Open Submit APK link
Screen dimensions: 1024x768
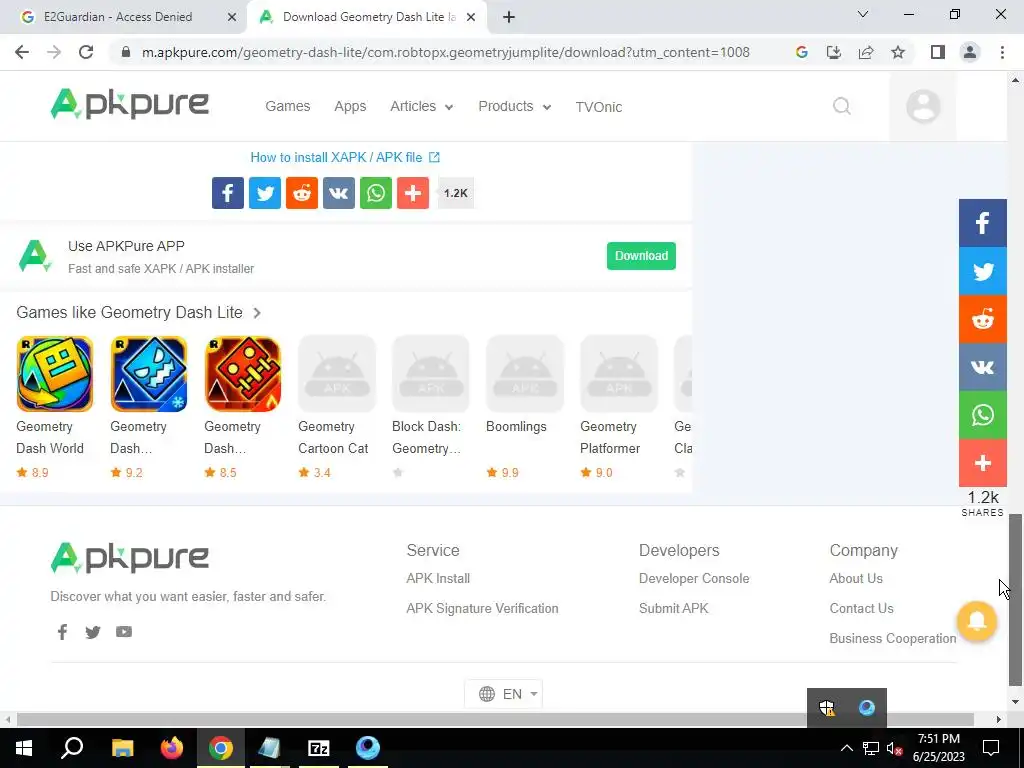[674, 609]
